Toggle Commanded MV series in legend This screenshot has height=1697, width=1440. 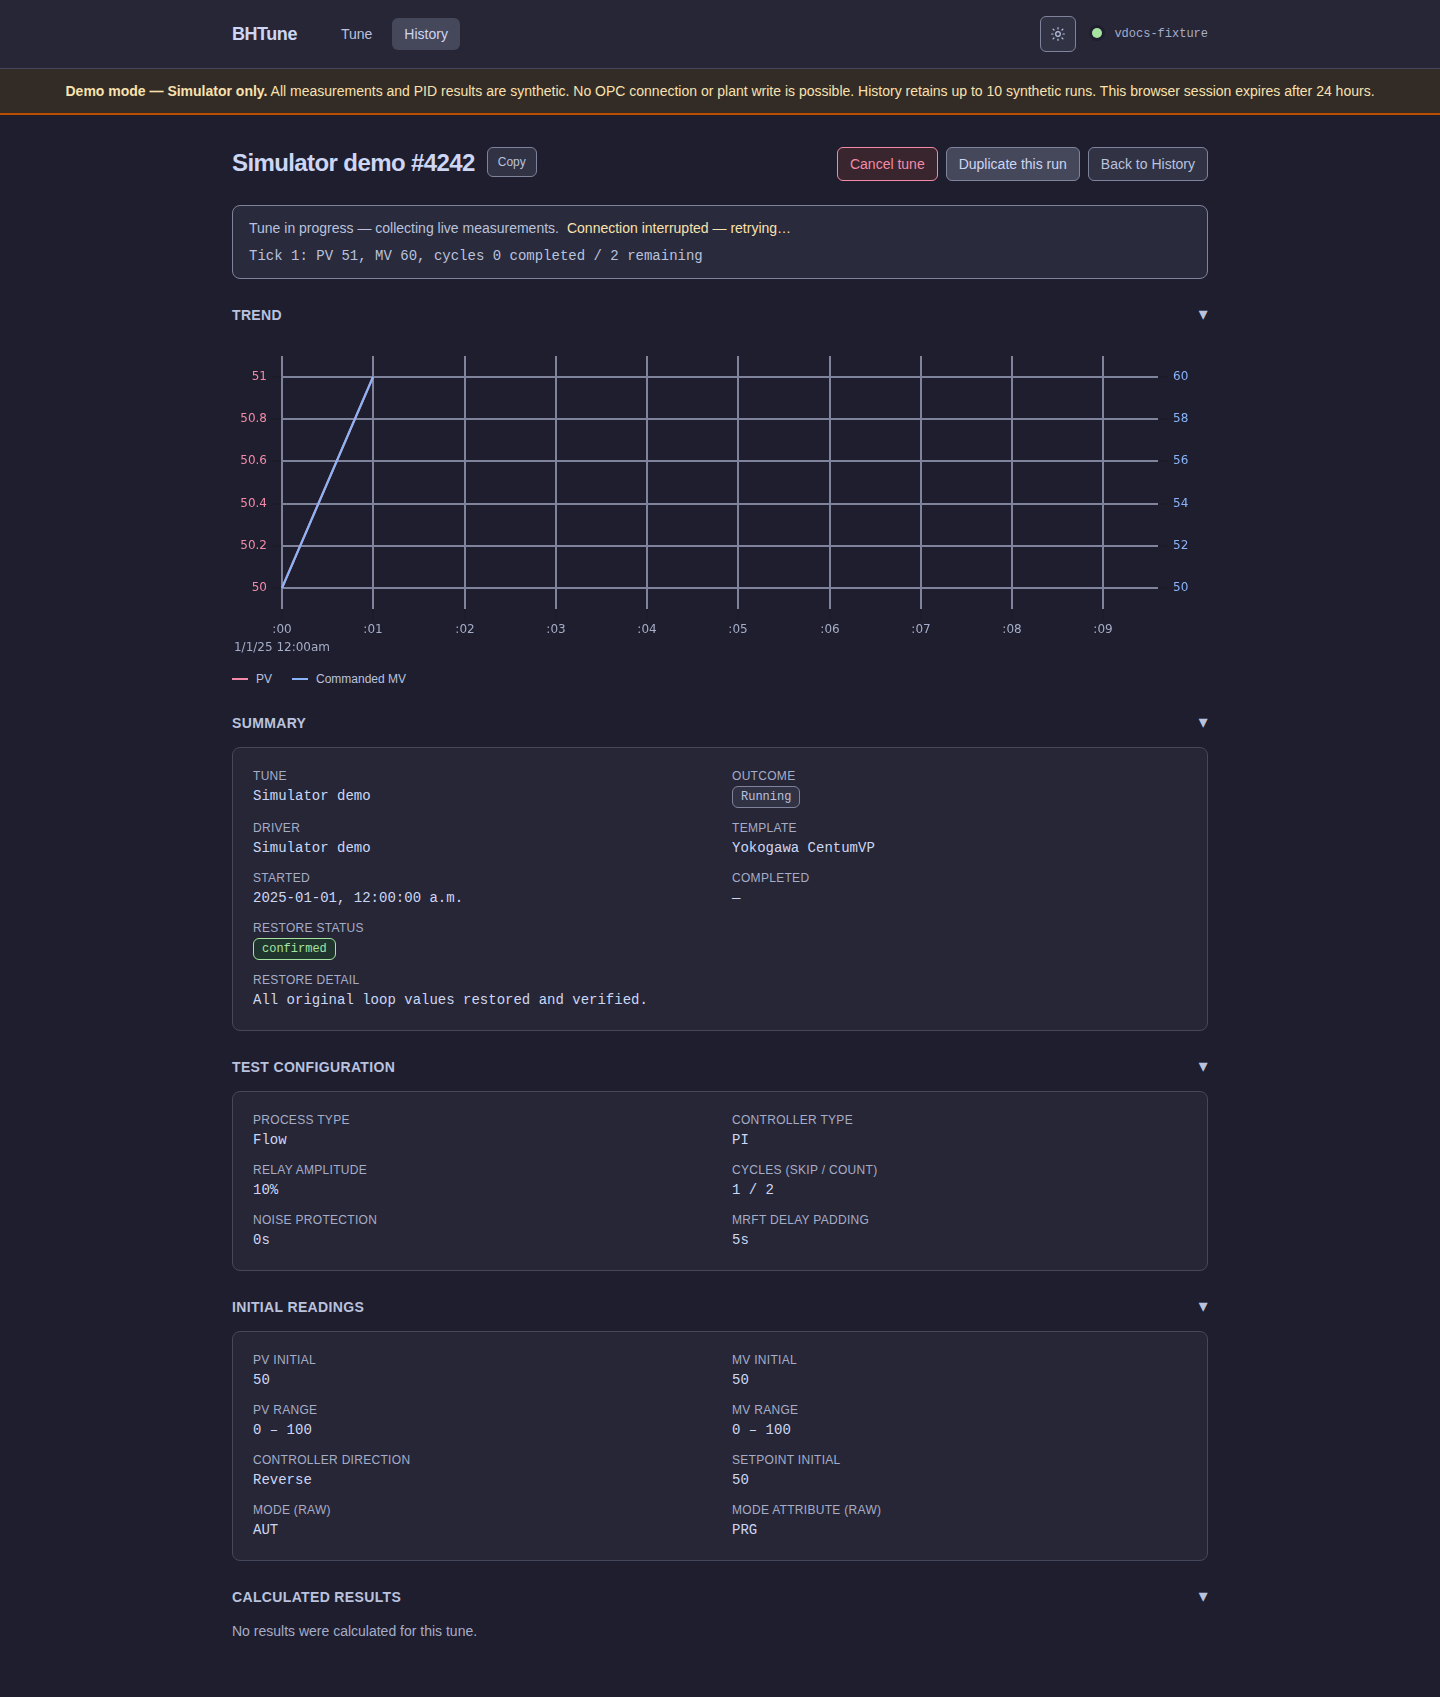(349, 679)
